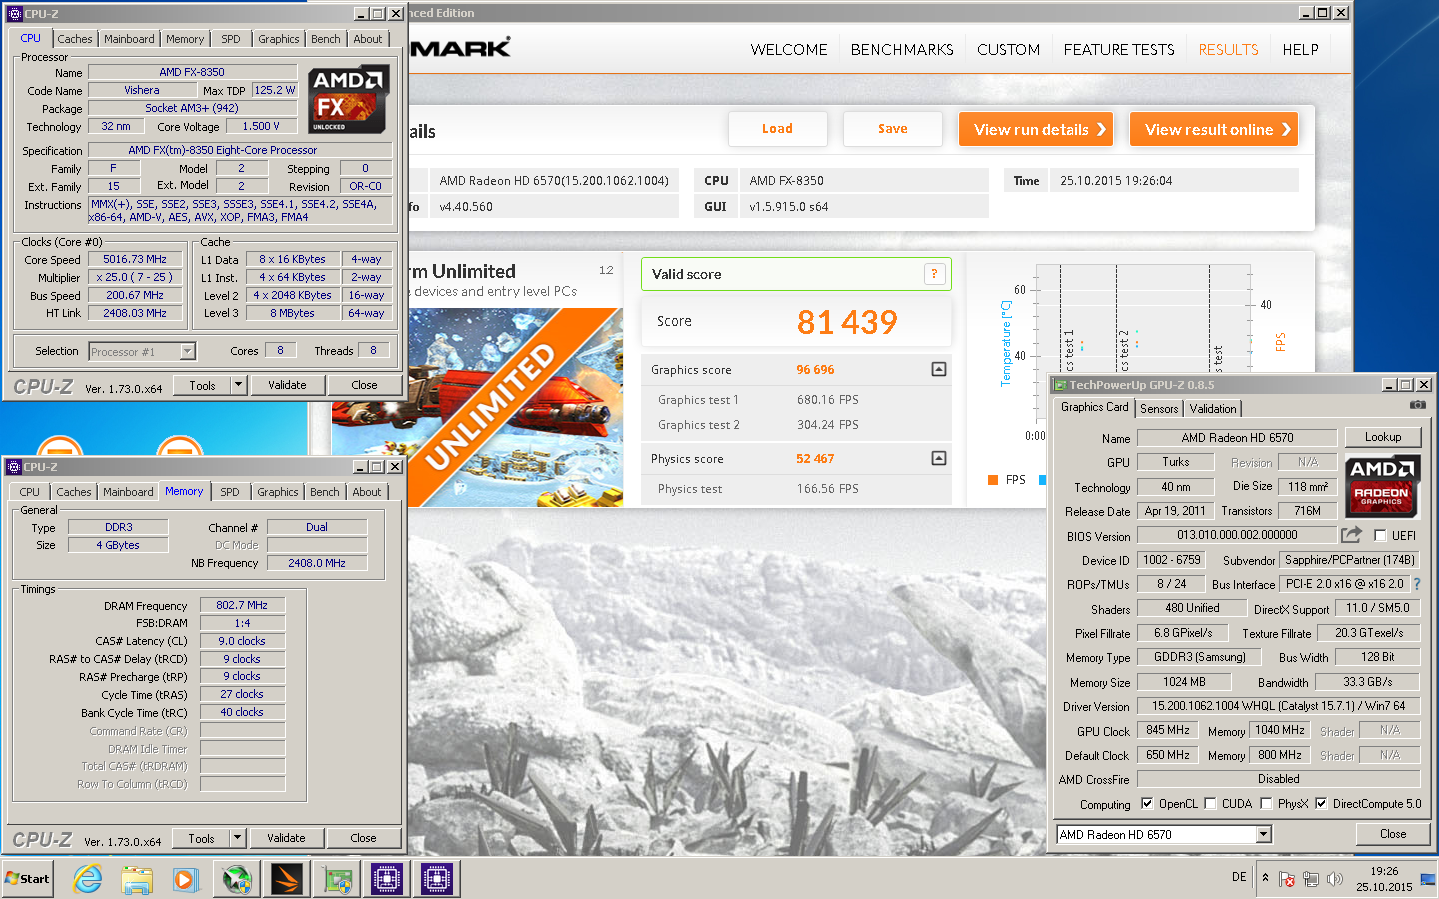Open the network tray icon
This screenshot has height=899, width=1439.
(1311, 879)
